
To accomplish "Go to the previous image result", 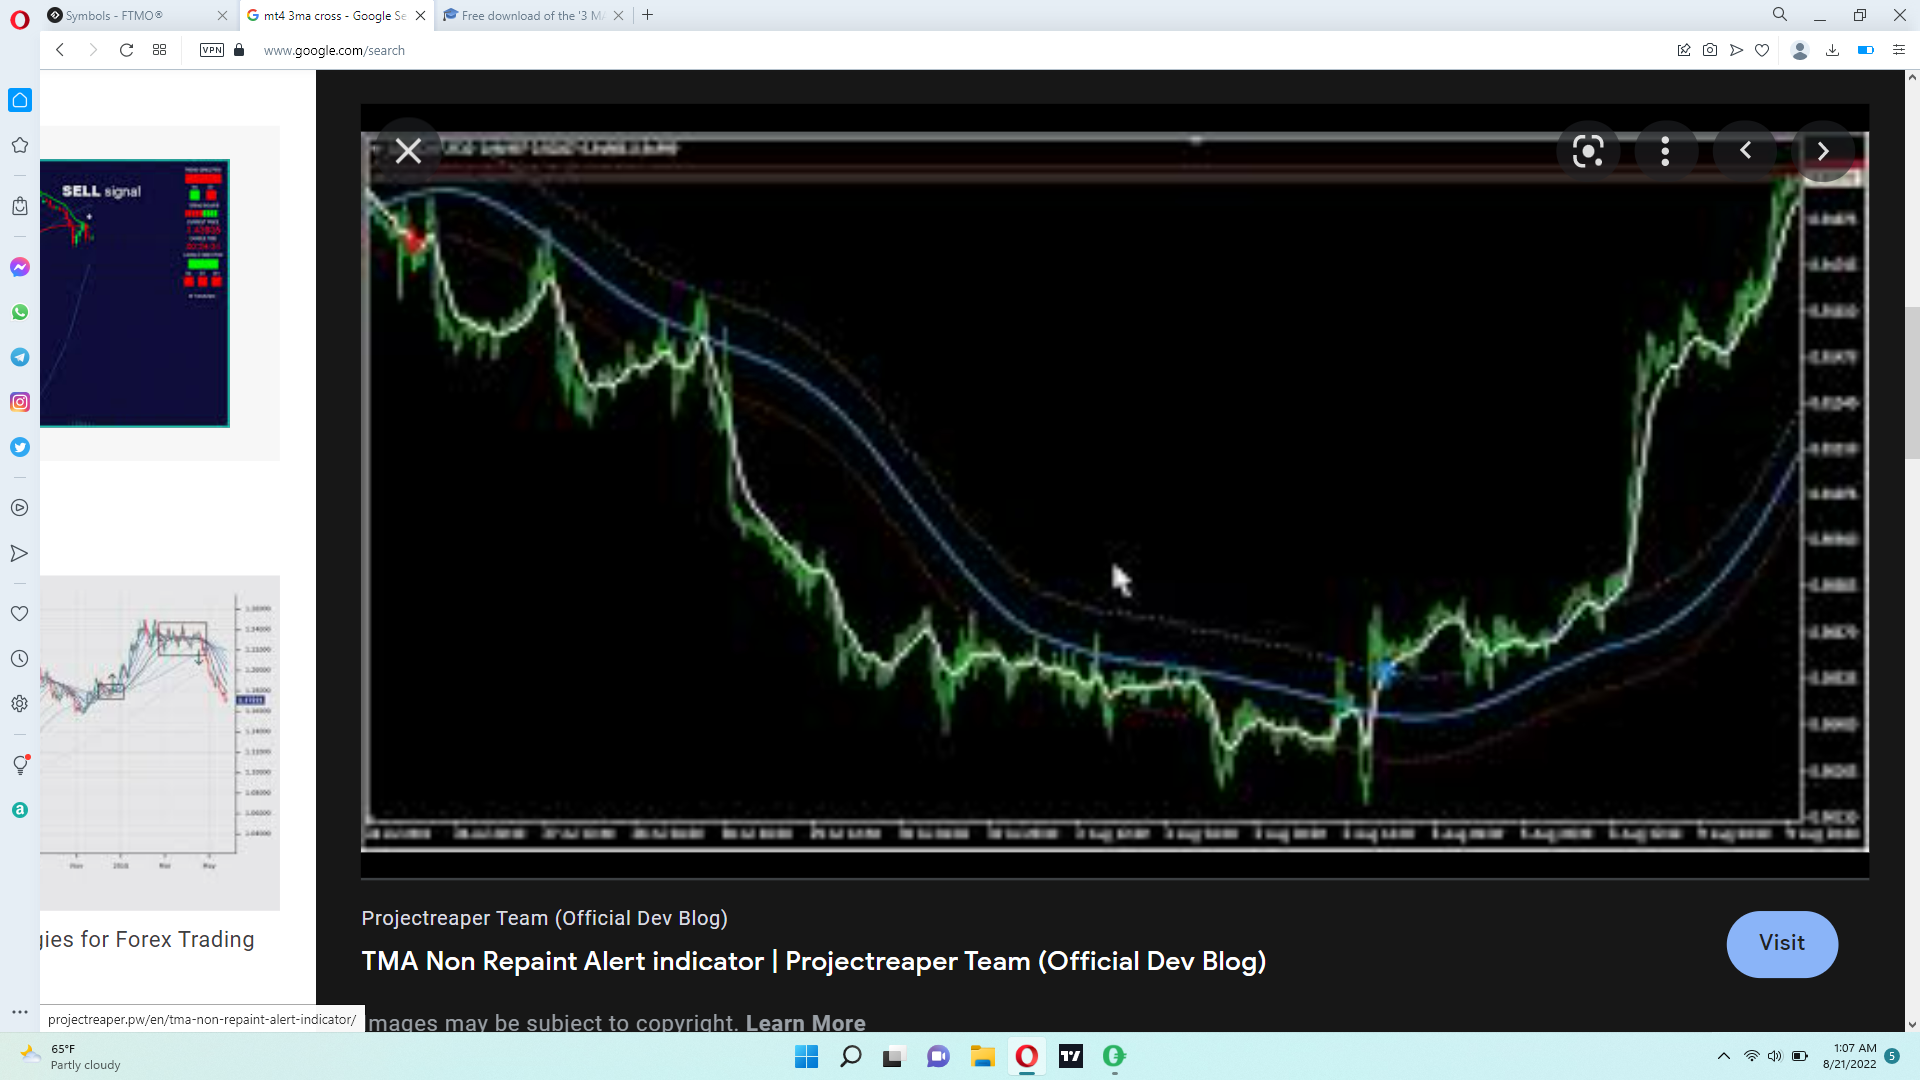I will pos(1745,151).
